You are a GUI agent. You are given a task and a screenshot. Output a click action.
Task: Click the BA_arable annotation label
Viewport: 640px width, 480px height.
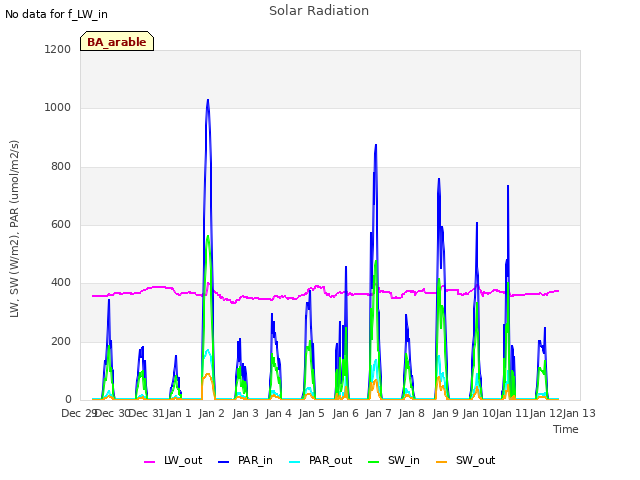click(117, 41)
